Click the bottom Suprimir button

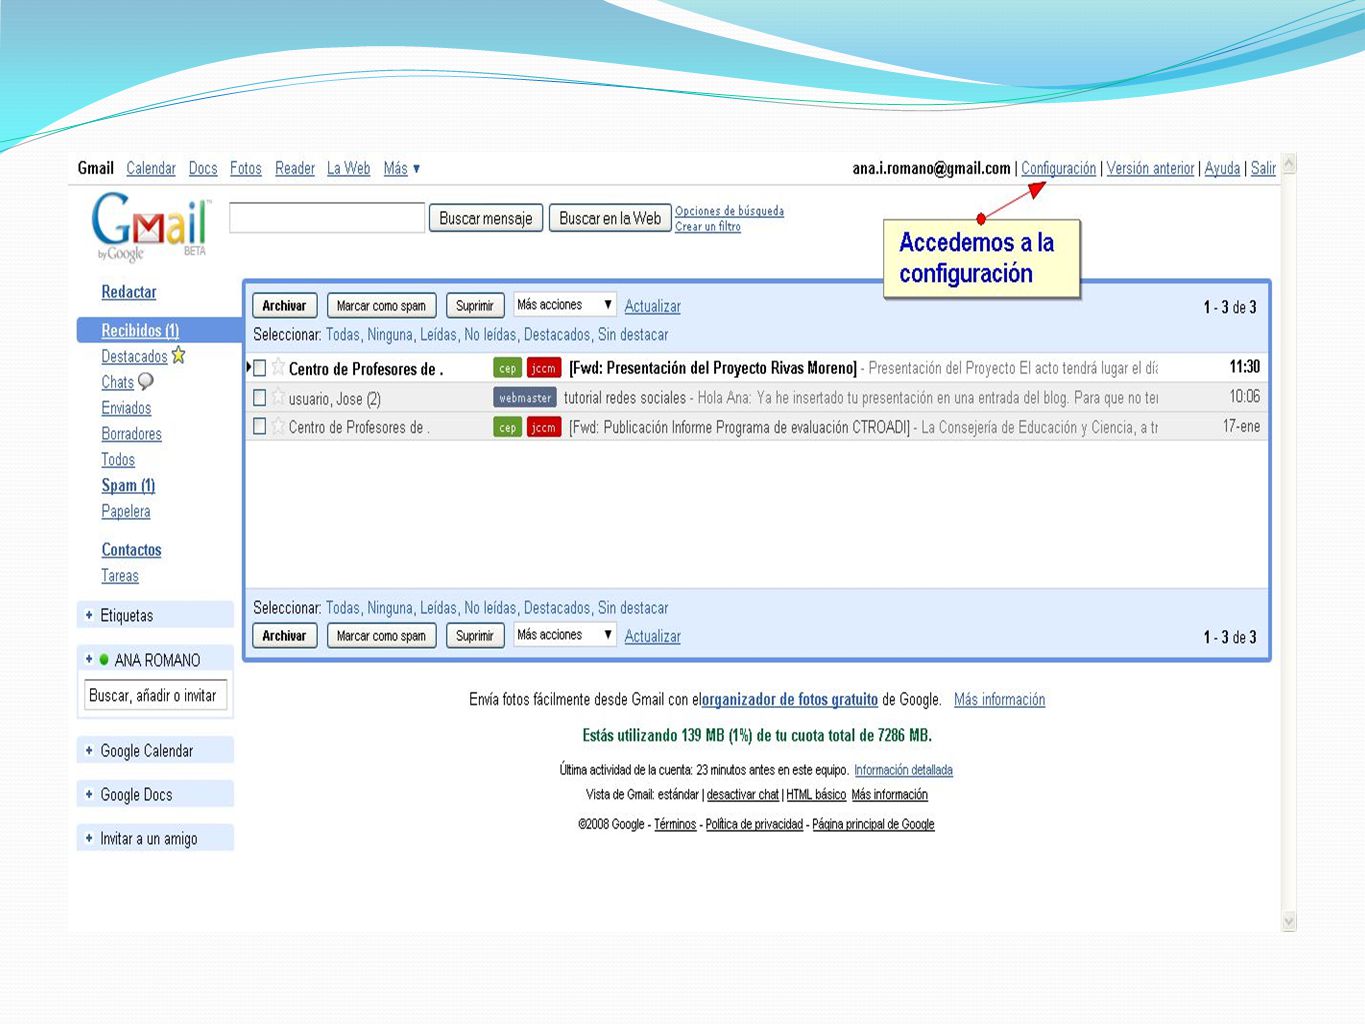pyautogui.click(x=475, y=635)
